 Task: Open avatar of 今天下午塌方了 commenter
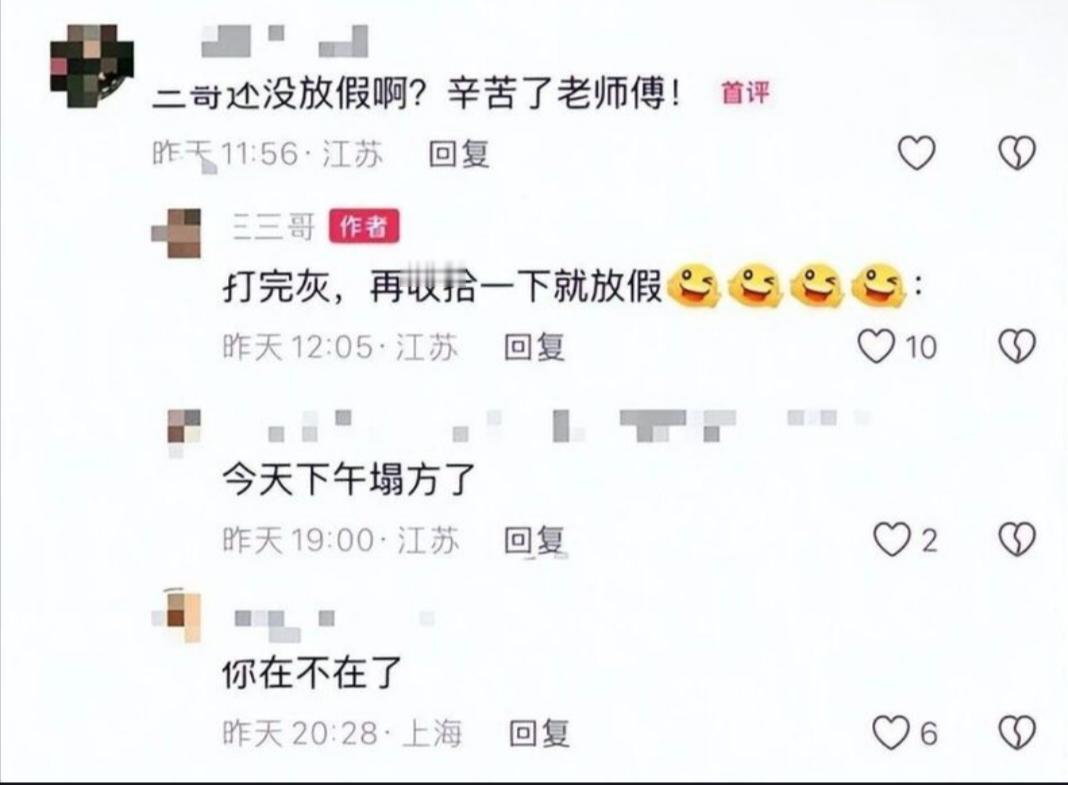184,429
